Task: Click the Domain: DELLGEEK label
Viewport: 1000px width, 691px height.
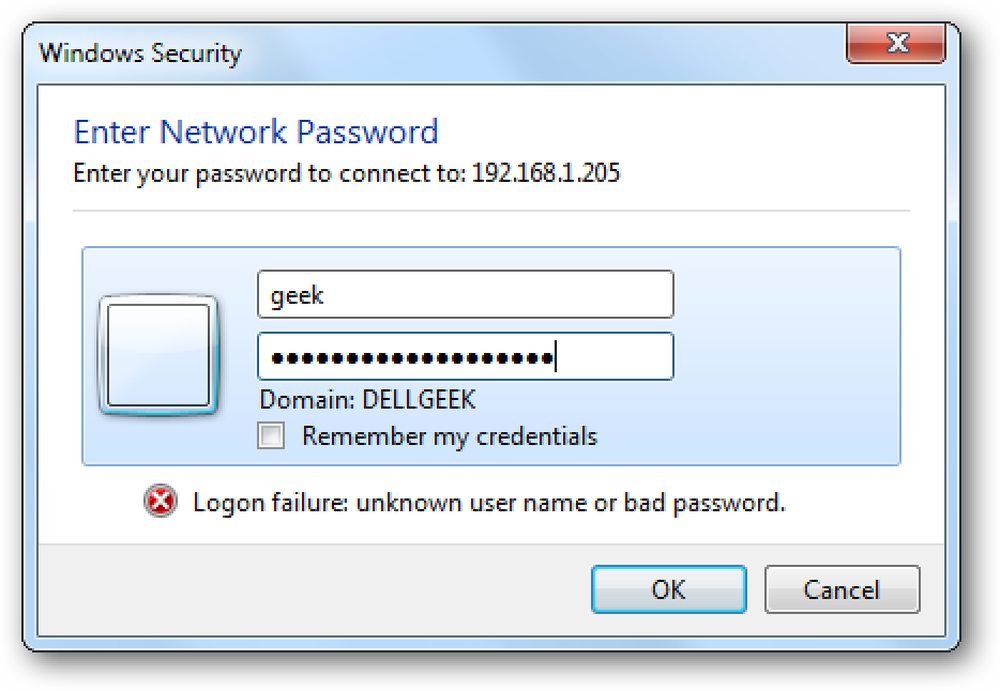Action: 367,400
